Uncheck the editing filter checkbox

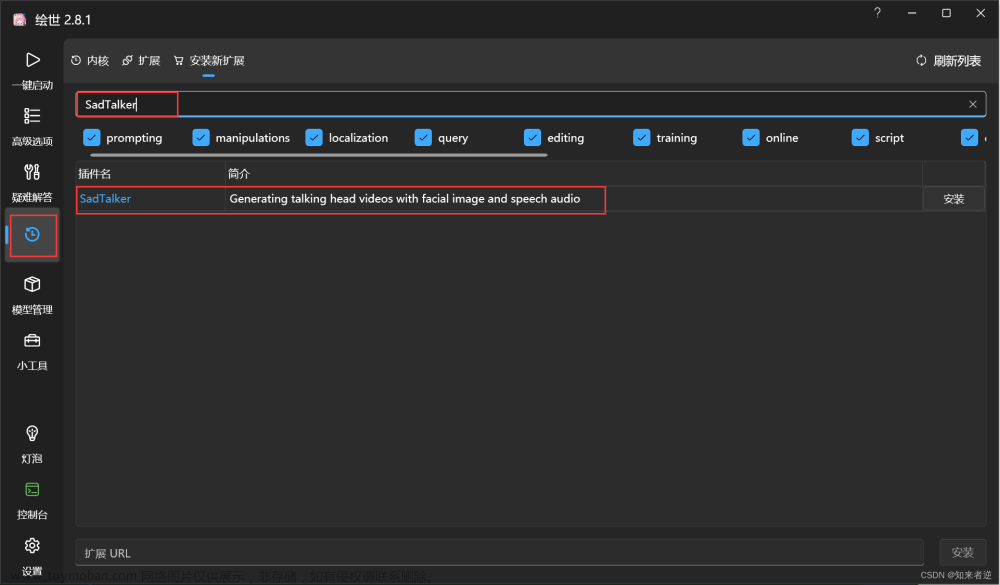(533, 138)
